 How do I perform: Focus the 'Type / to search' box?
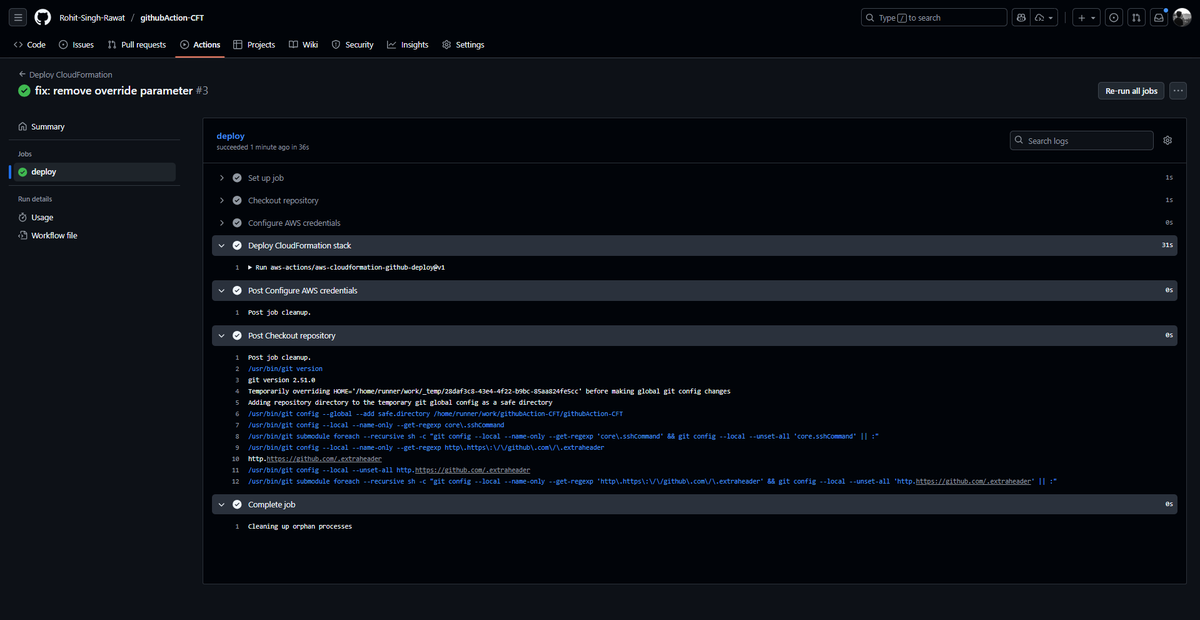(x=934, y=17)
